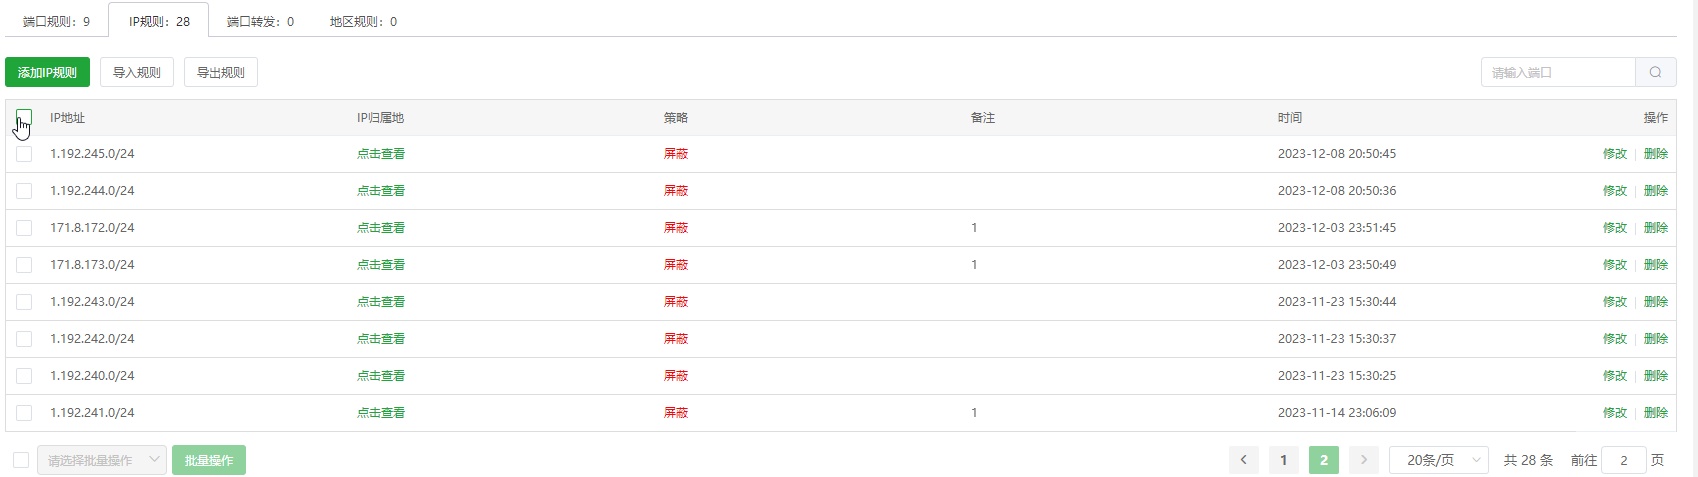
Task: Open the 端口转发 tab
Action: 260,21
